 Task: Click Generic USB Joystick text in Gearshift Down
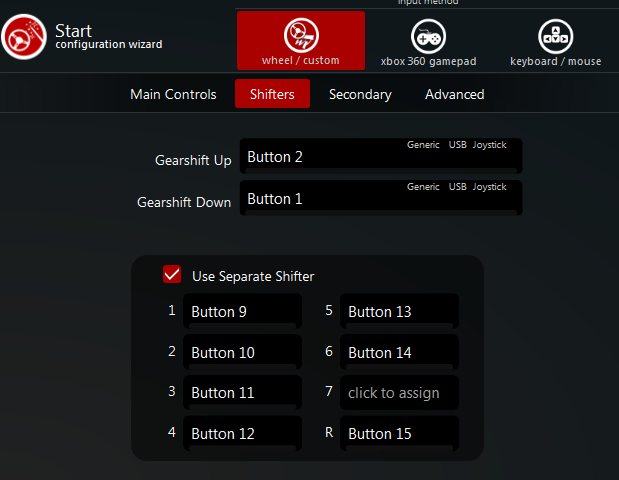pos(456,187)
